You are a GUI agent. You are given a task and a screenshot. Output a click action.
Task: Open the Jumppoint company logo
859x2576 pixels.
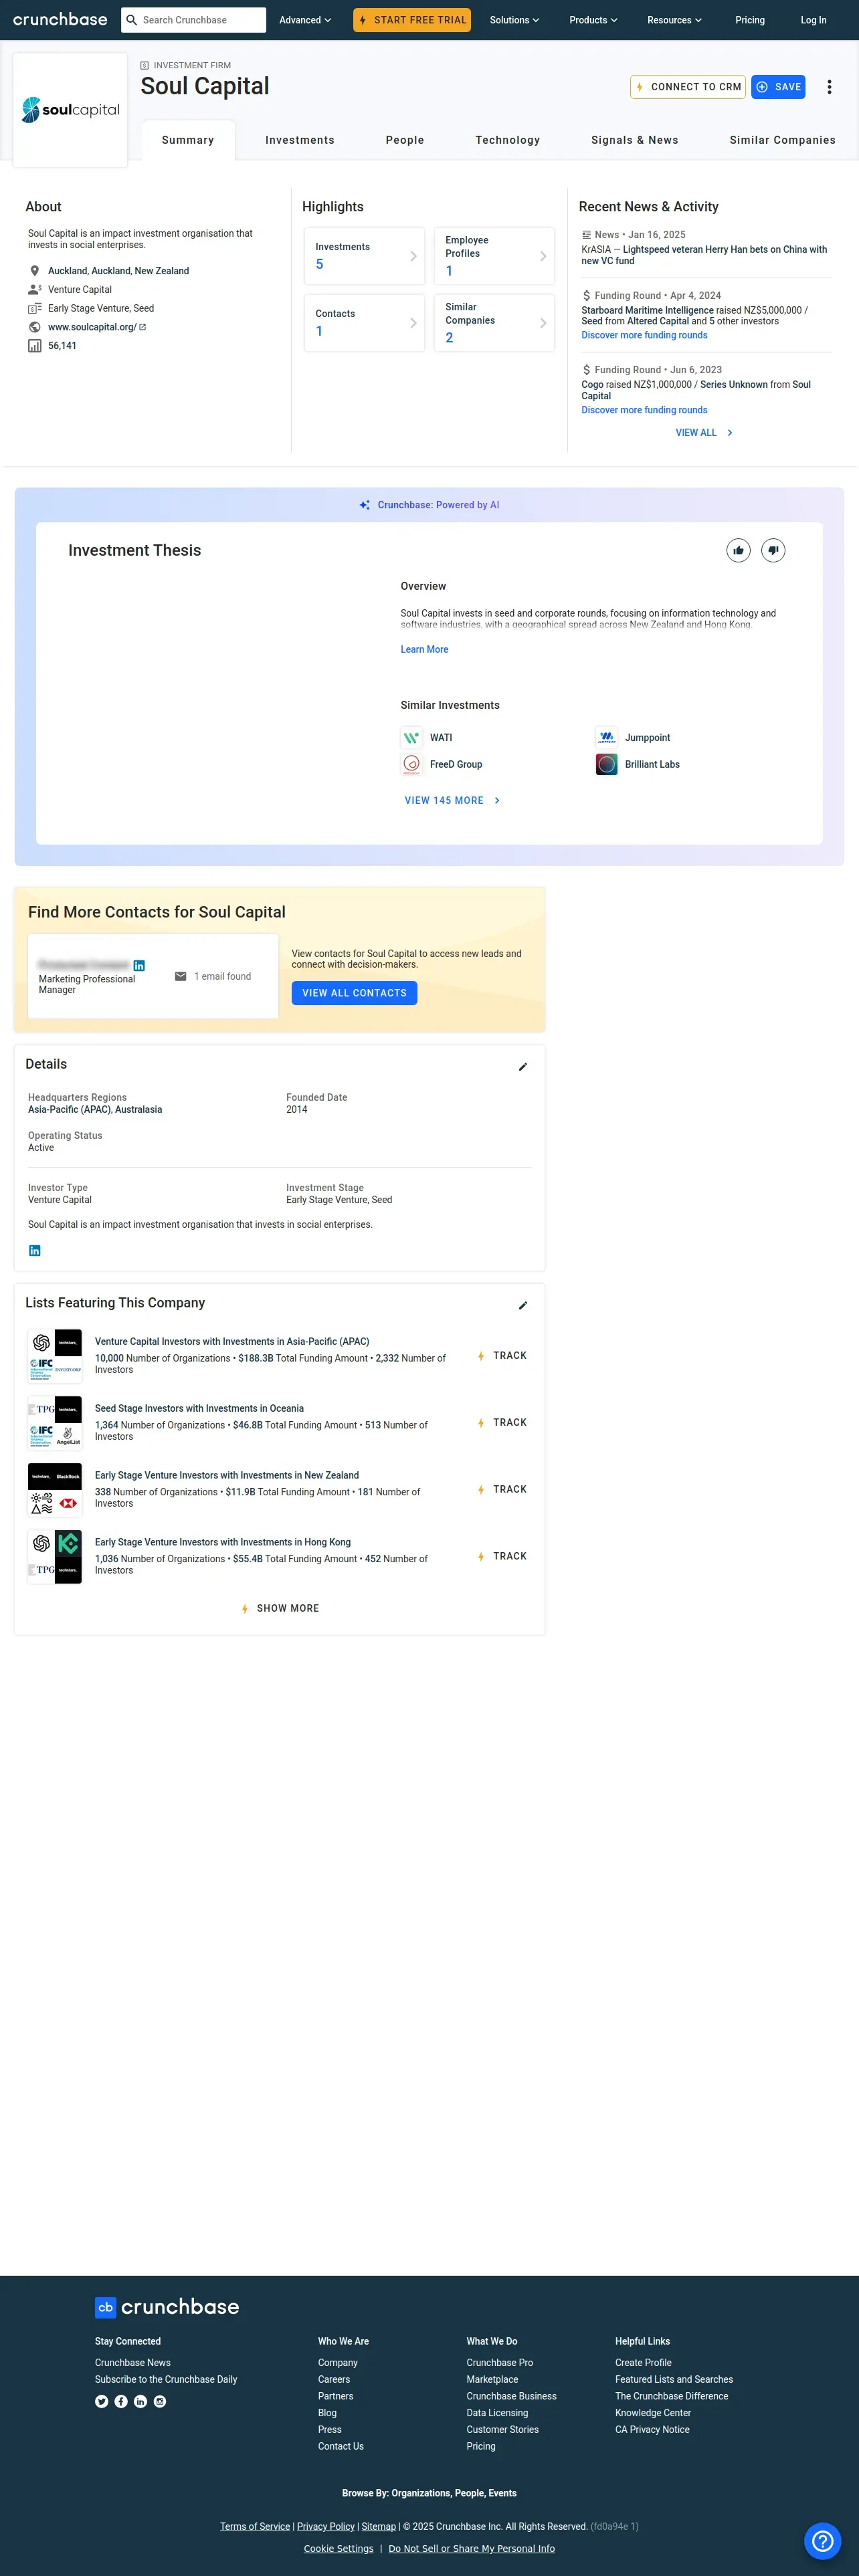tap(606, 738)
